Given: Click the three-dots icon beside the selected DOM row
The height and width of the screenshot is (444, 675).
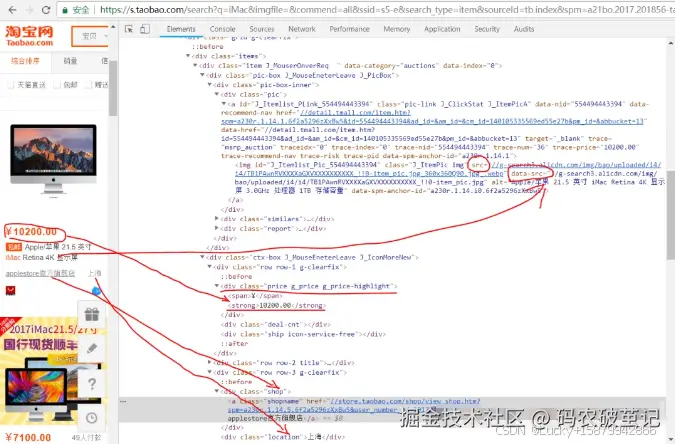Looking at the screenshot, I should (x=124, y=401).
